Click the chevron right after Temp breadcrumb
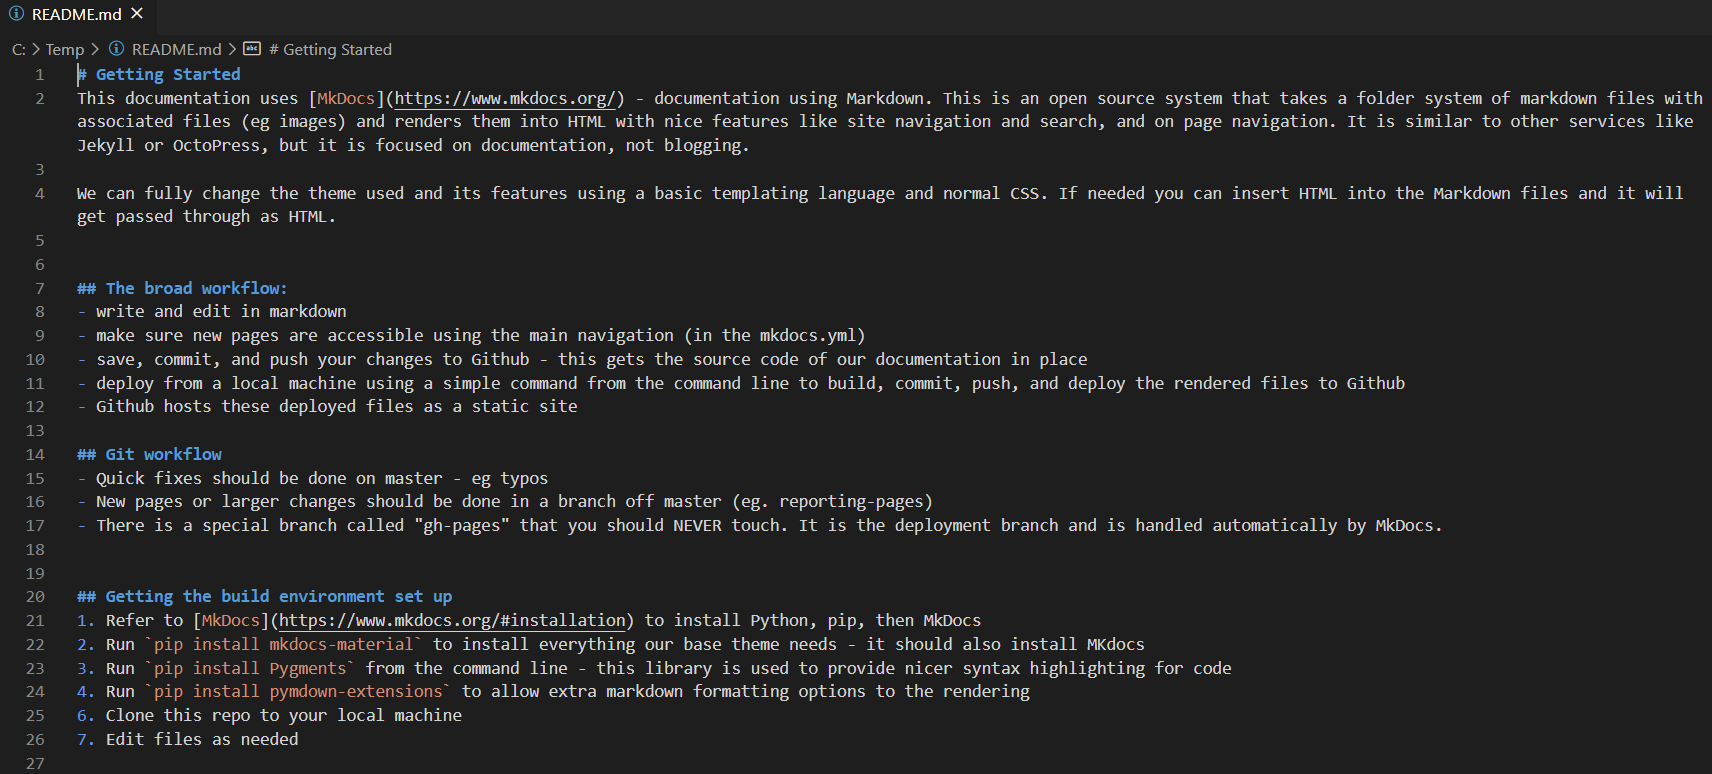 click(95, 49)
